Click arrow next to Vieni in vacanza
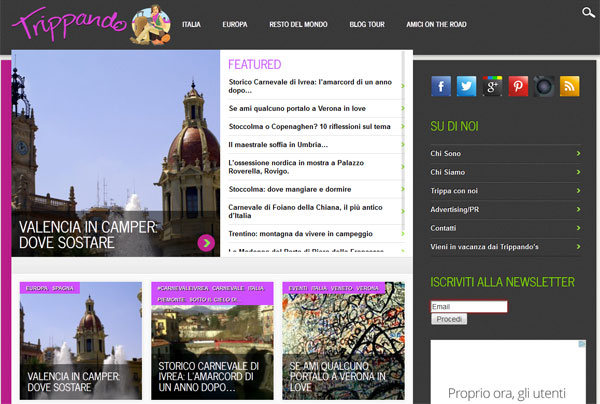This screenshot has width=600, height=404. pyautogui.click(x=578, y=247)
